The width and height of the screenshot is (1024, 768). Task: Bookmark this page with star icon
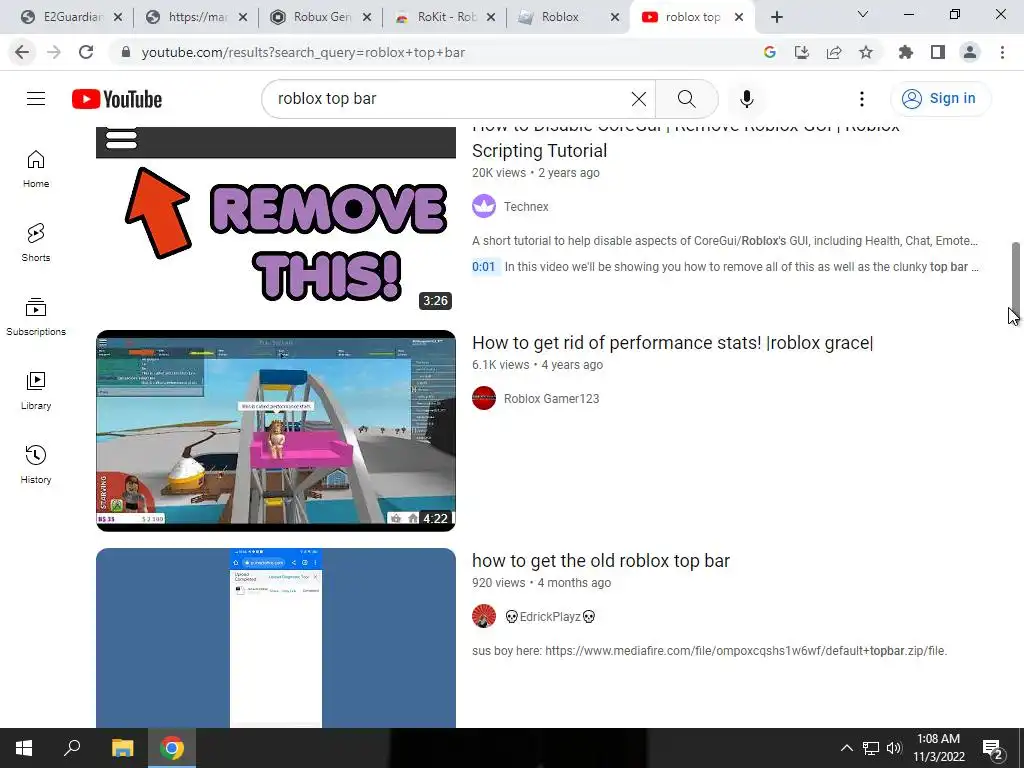[x=866, y=52]
